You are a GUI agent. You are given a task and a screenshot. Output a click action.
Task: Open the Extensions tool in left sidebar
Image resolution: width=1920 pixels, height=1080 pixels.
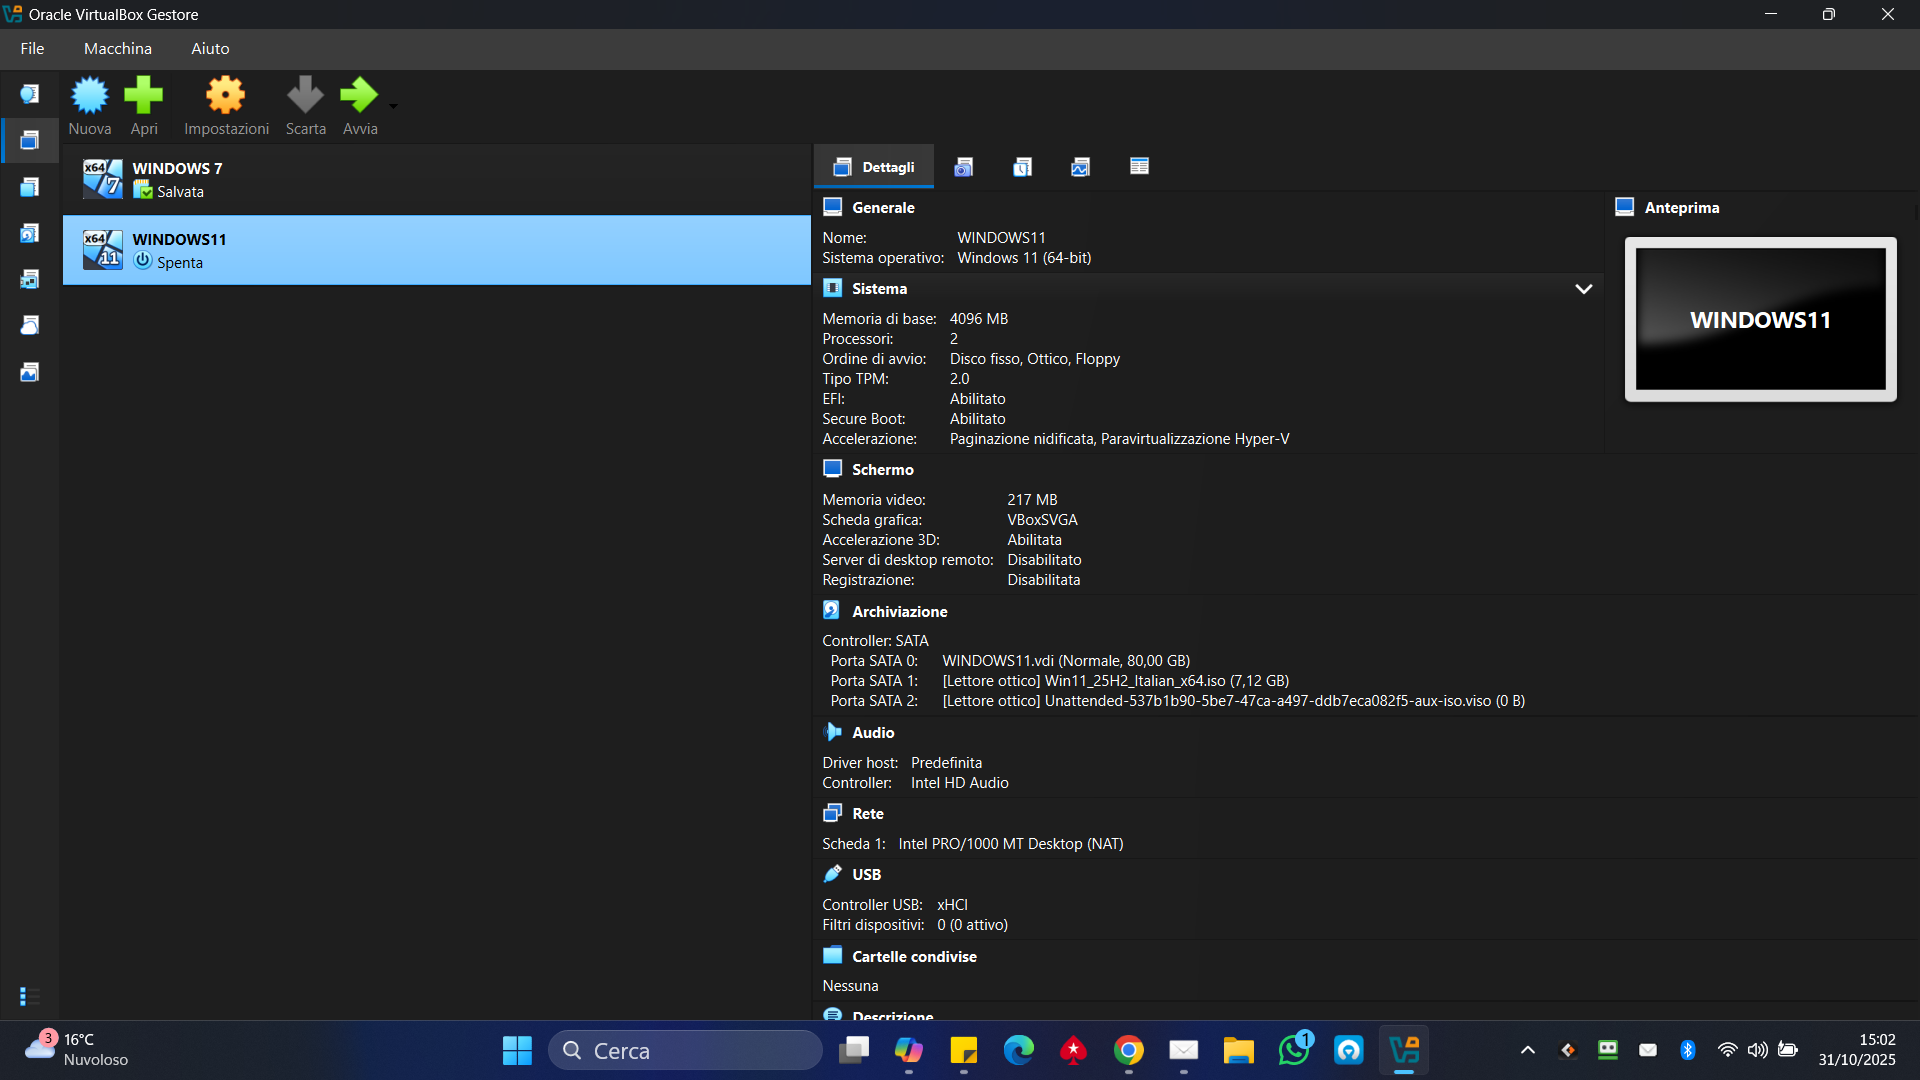tap(30, 187)
